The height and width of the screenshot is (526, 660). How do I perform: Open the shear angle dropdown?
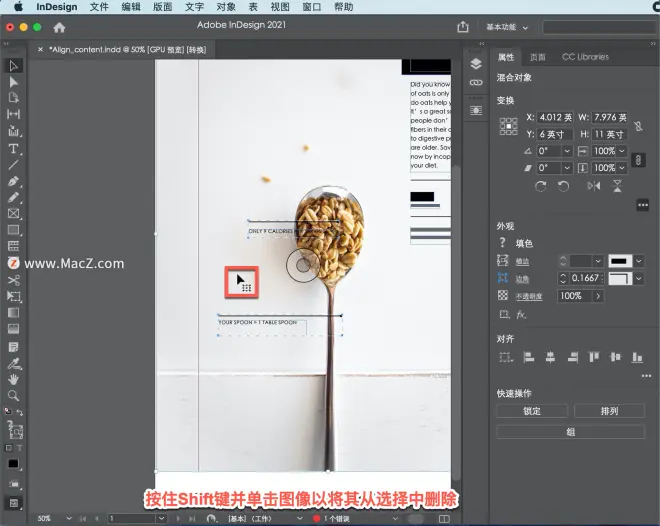[567, 168]
